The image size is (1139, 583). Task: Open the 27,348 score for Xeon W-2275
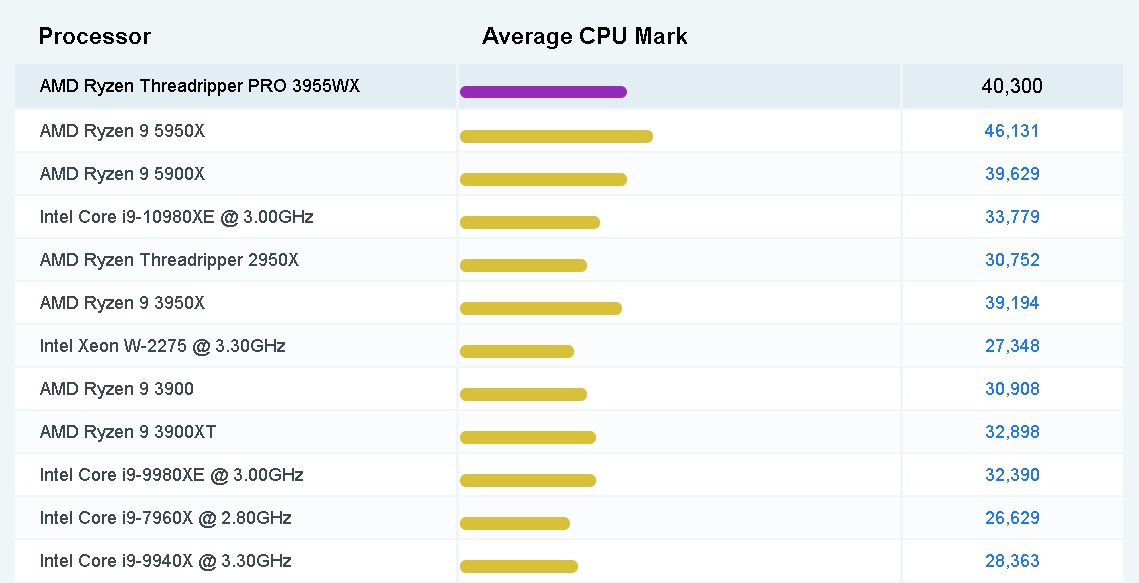1012,346
